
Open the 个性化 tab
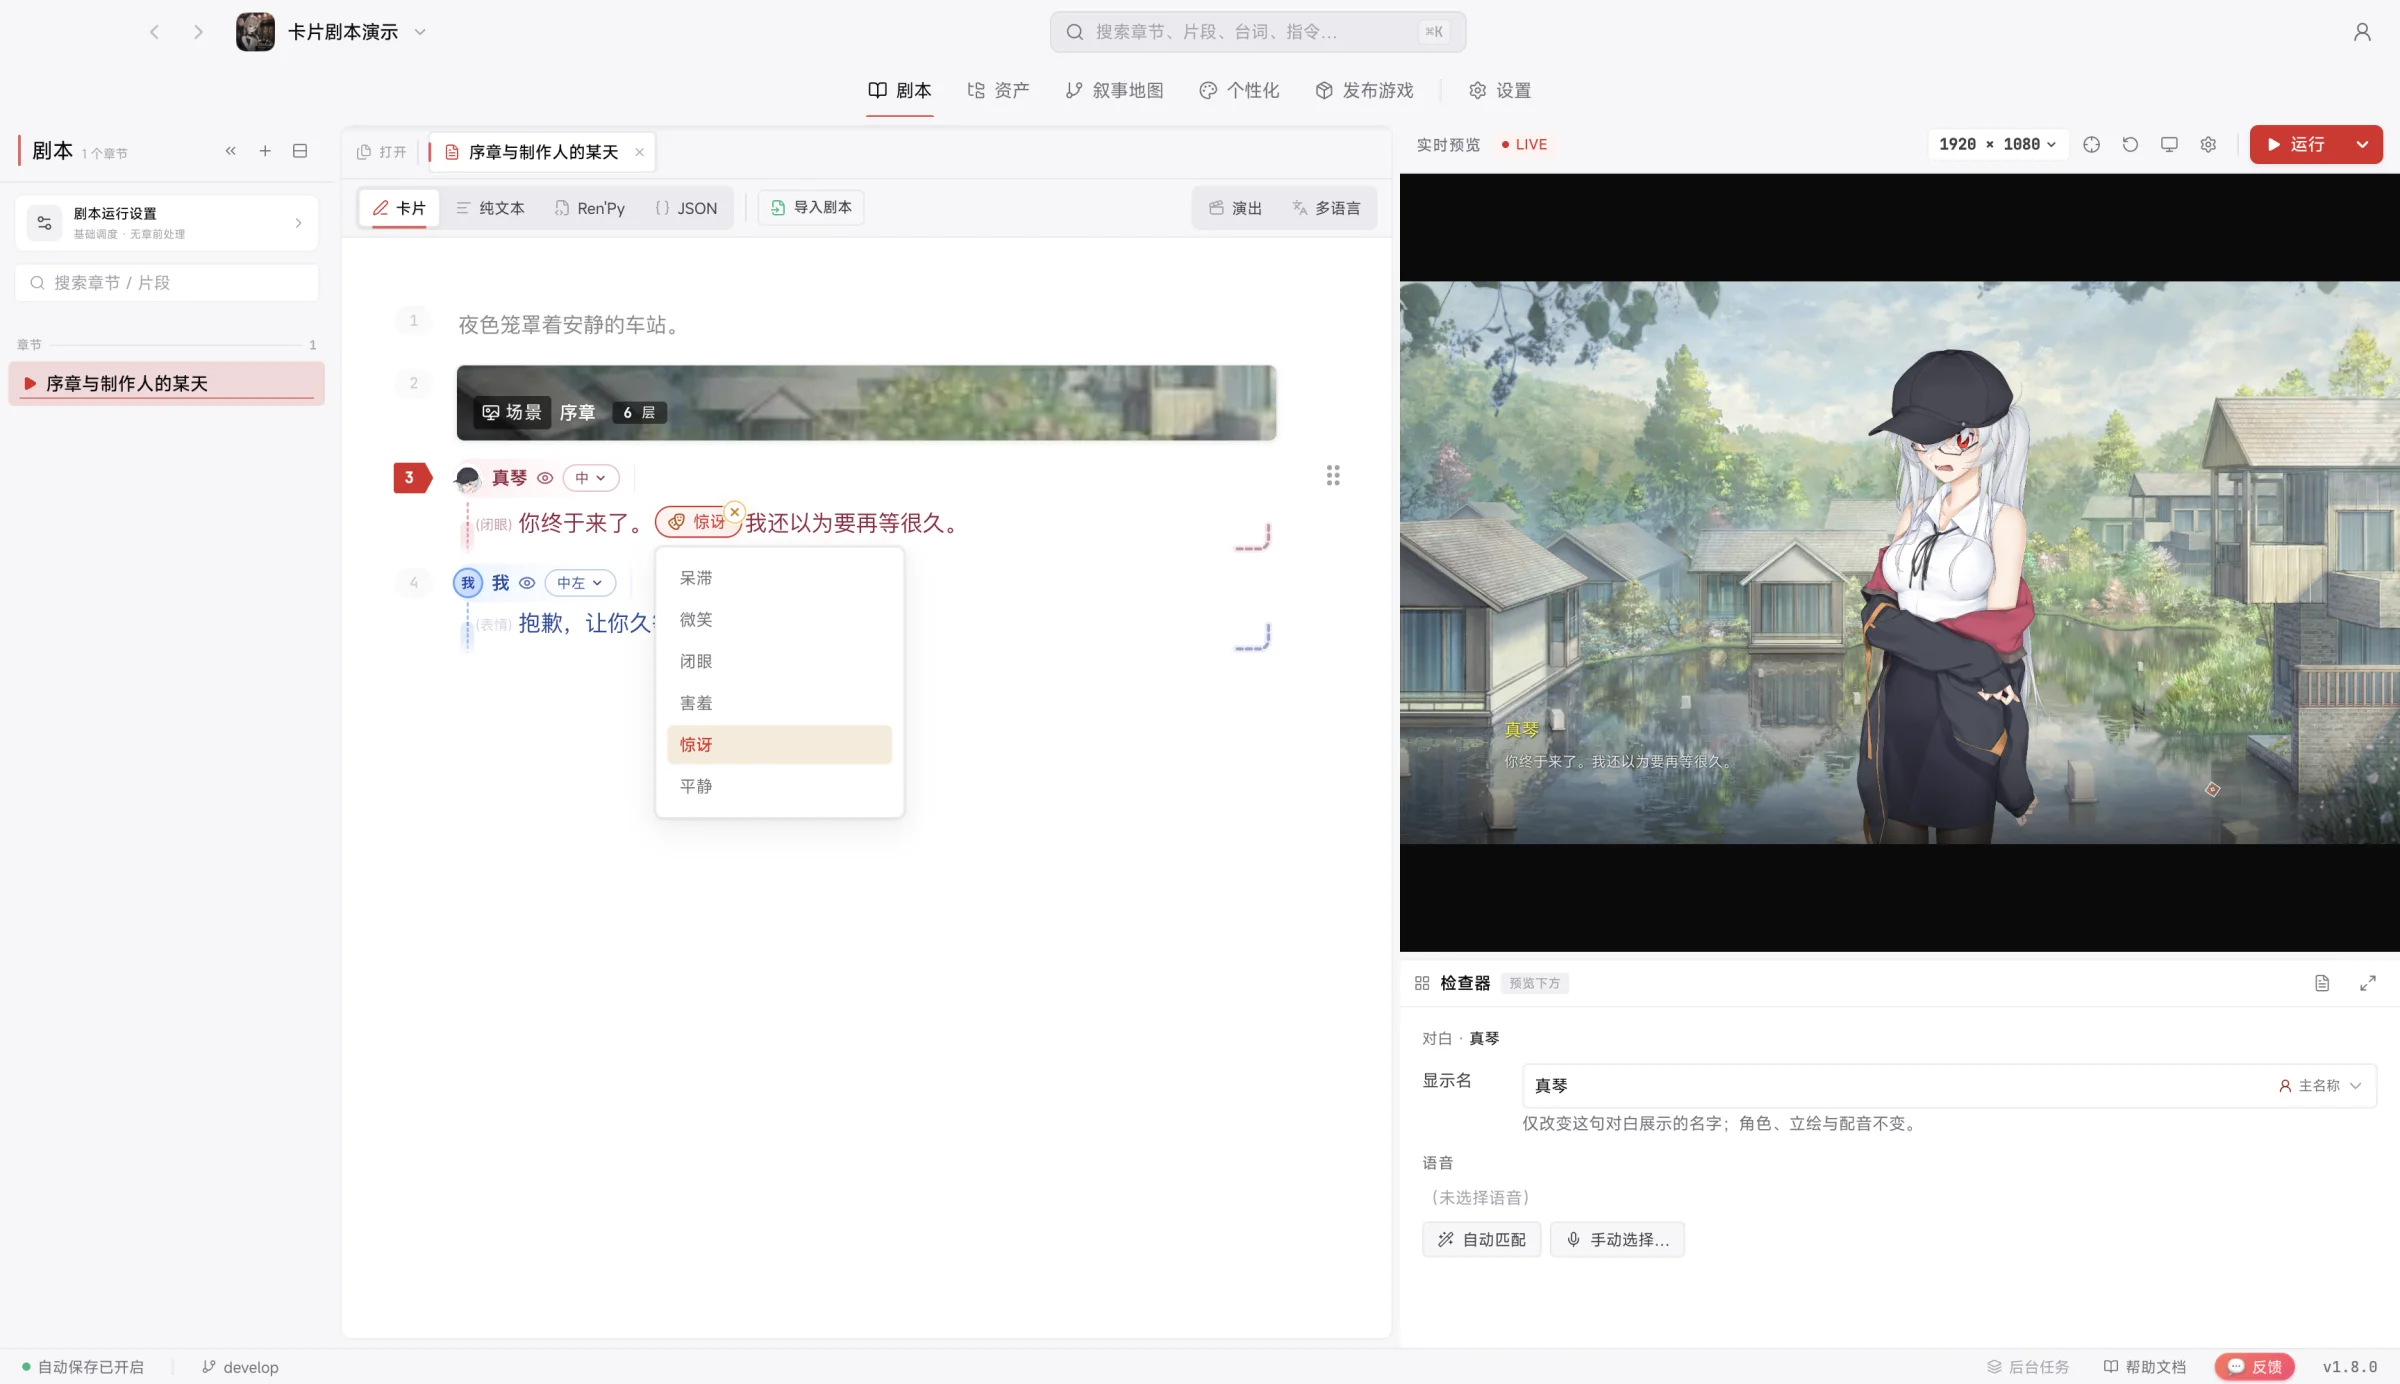[1239, 91]
